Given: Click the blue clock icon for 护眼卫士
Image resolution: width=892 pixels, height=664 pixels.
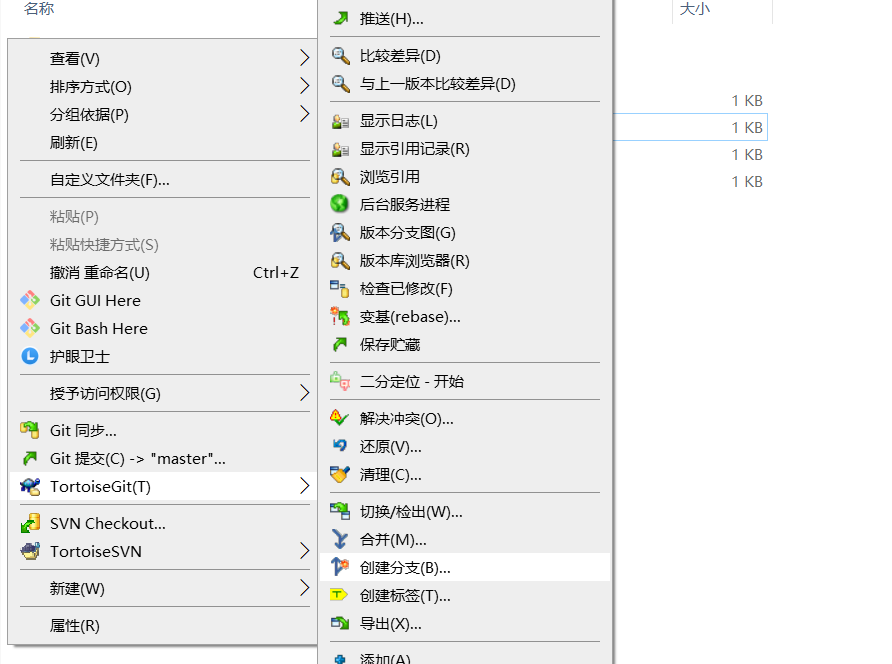Looking at the screenshot, I should click(30, 356).
